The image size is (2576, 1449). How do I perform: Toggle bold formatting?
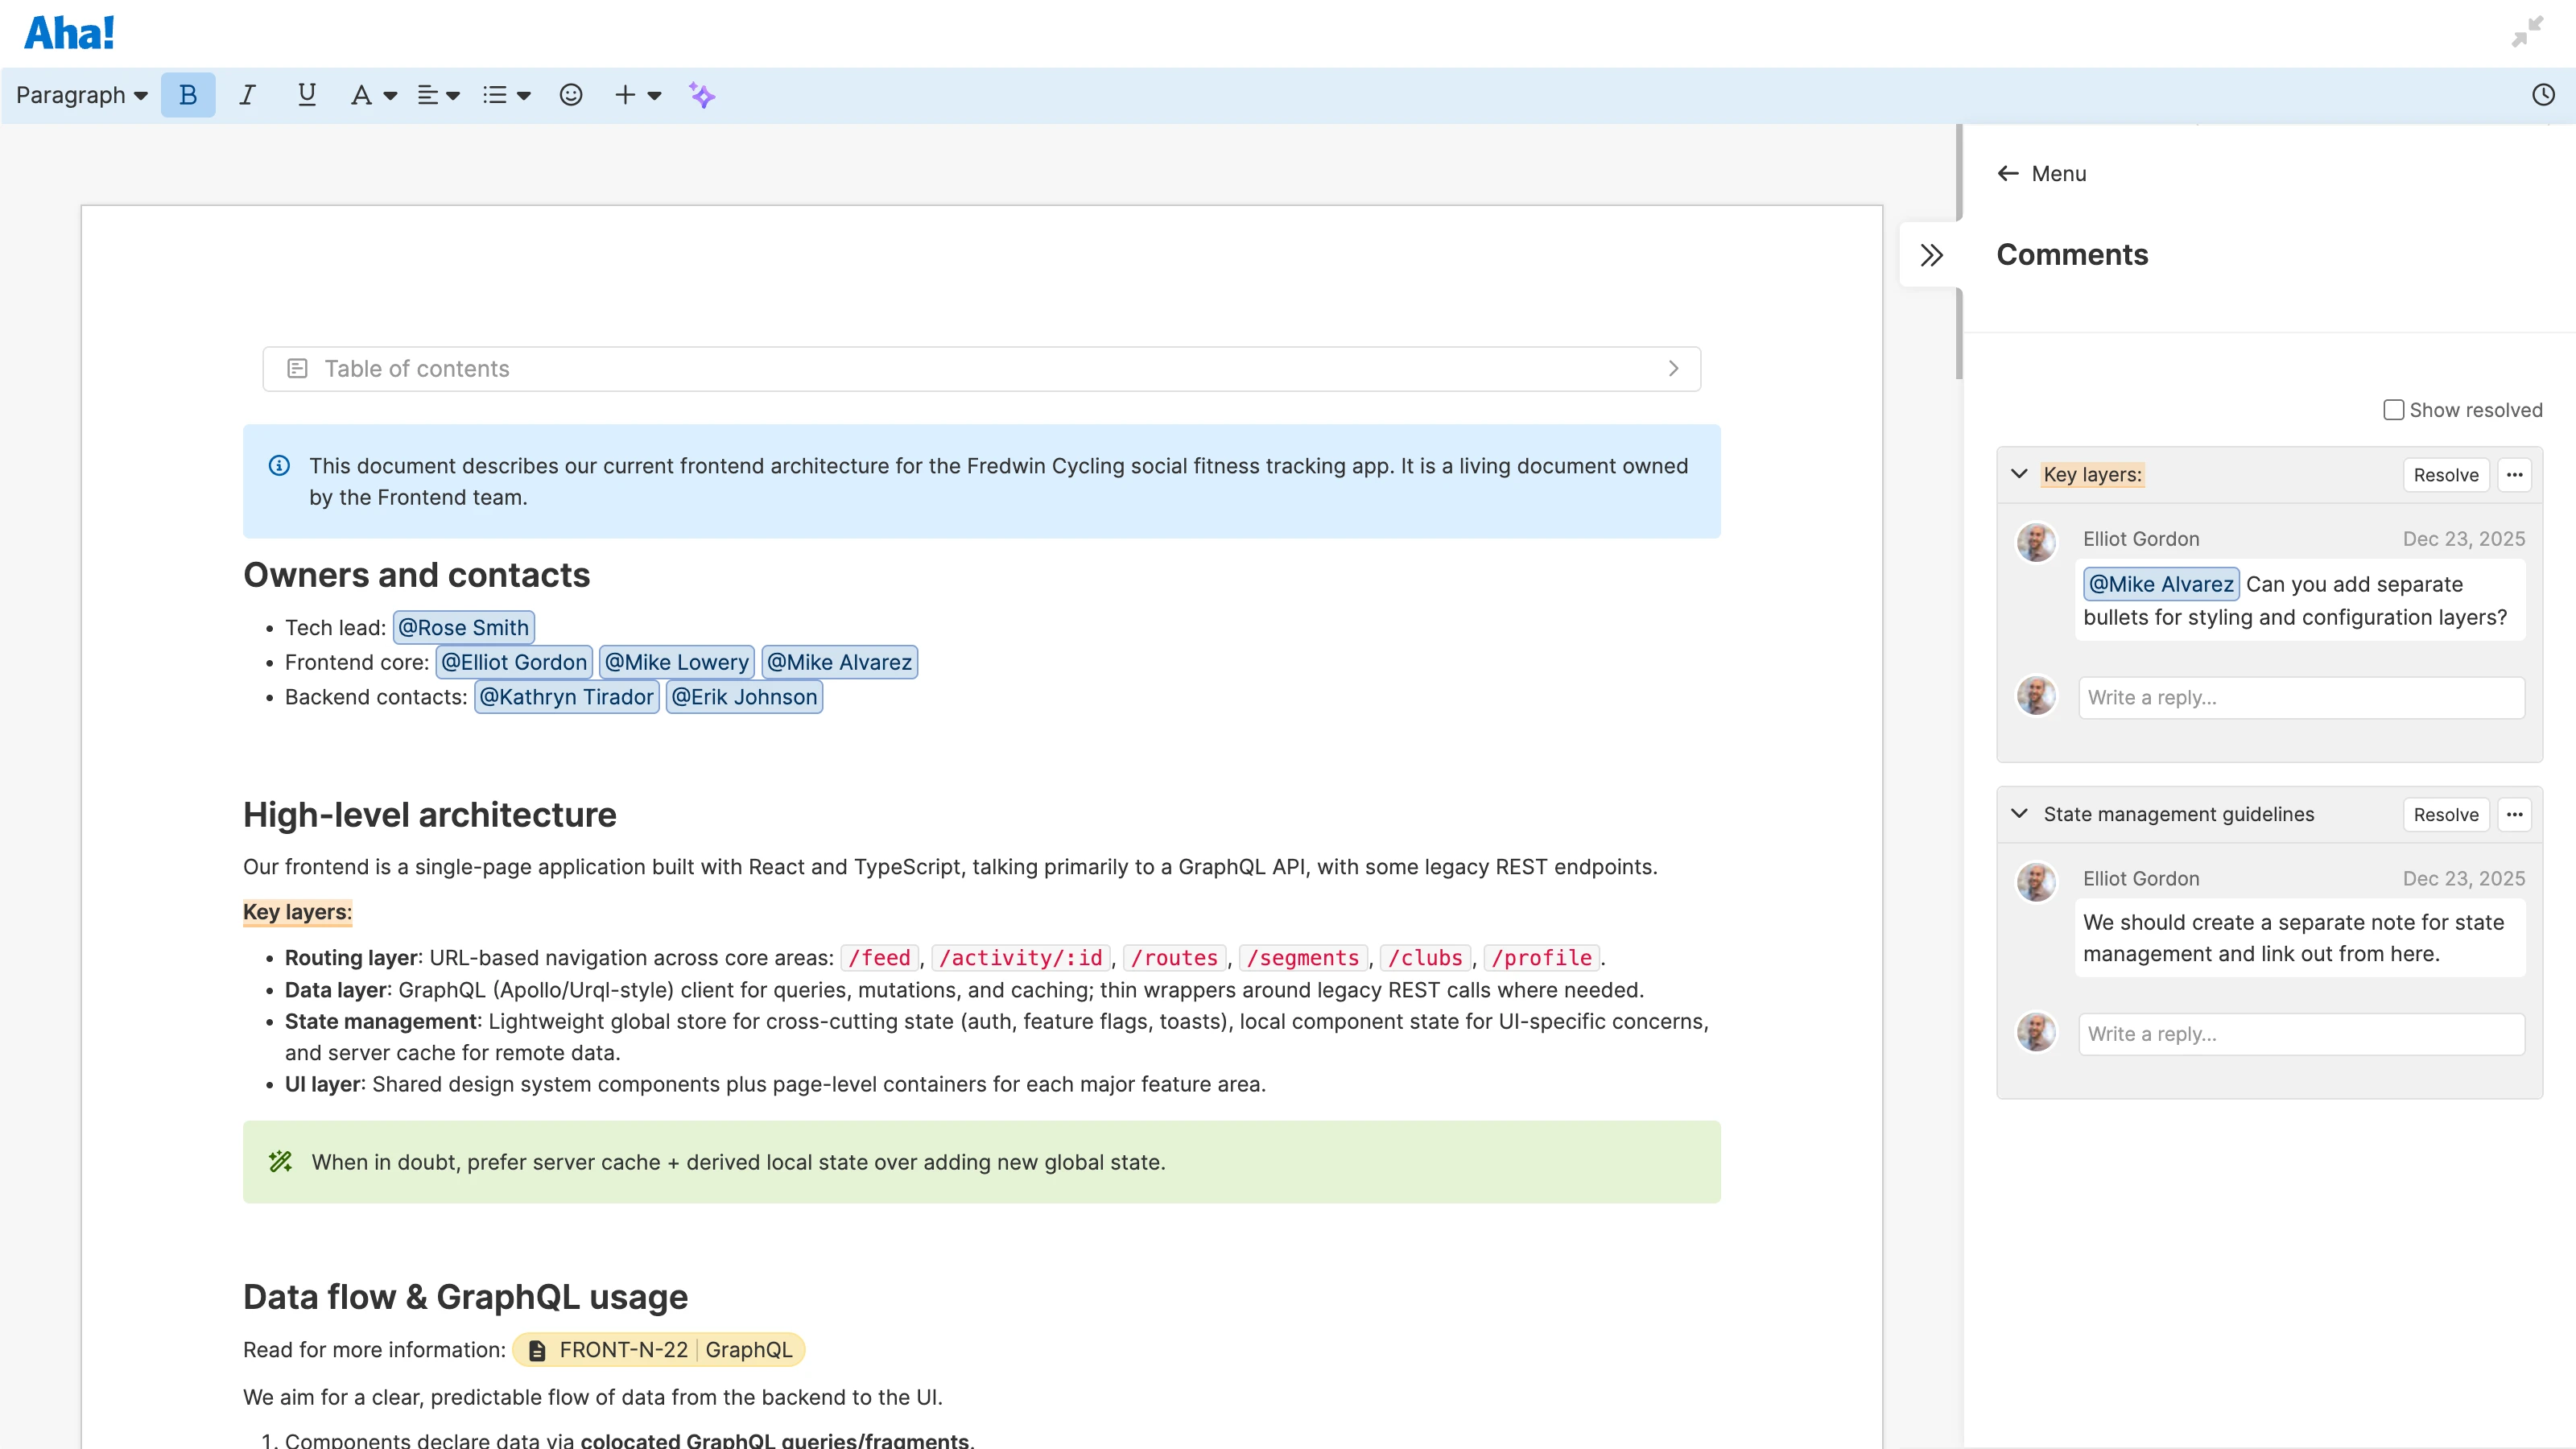[187, 95]
